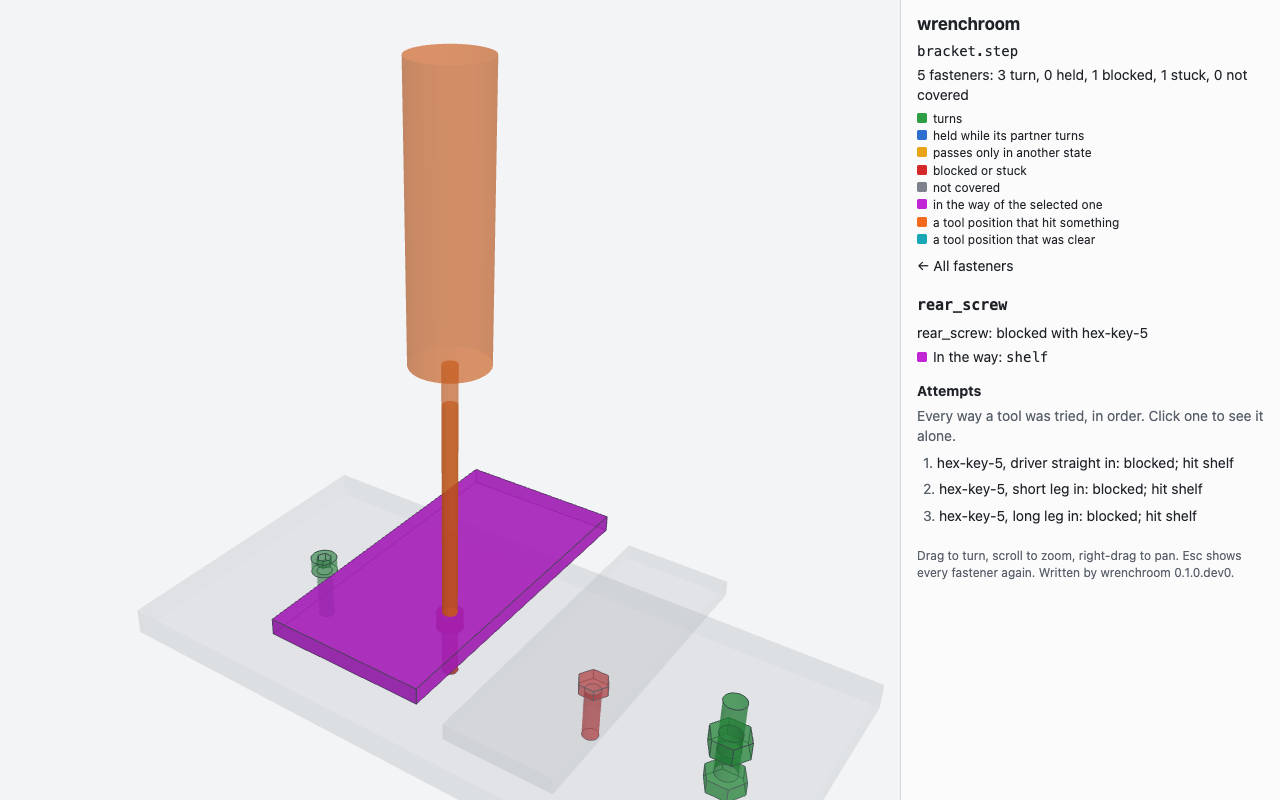
Task: Click the 'Drag to turn, scroll to zoom' help text
Action: click(x=1079, y=564)
